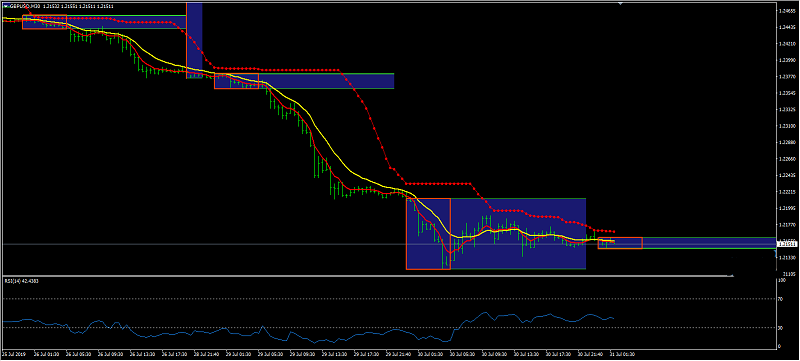The height and width of the screenshot is (361, 800).
Task: Click the RSI scale level 70 label
Action: tap(780, 299)
